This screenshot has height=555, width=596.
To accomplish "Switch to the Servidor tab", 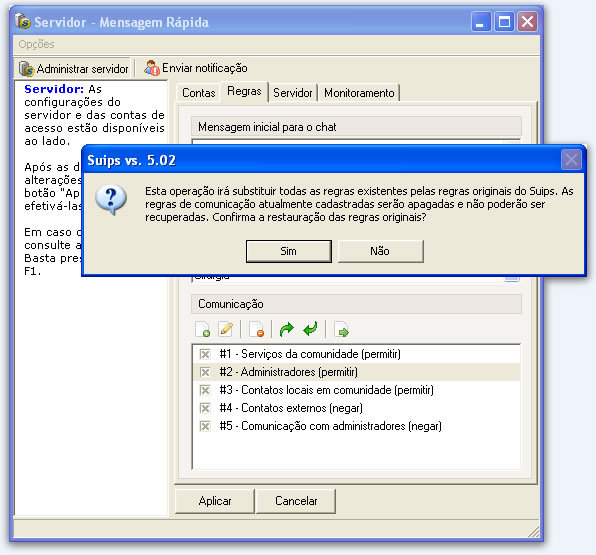I will (x=293, y=93).
